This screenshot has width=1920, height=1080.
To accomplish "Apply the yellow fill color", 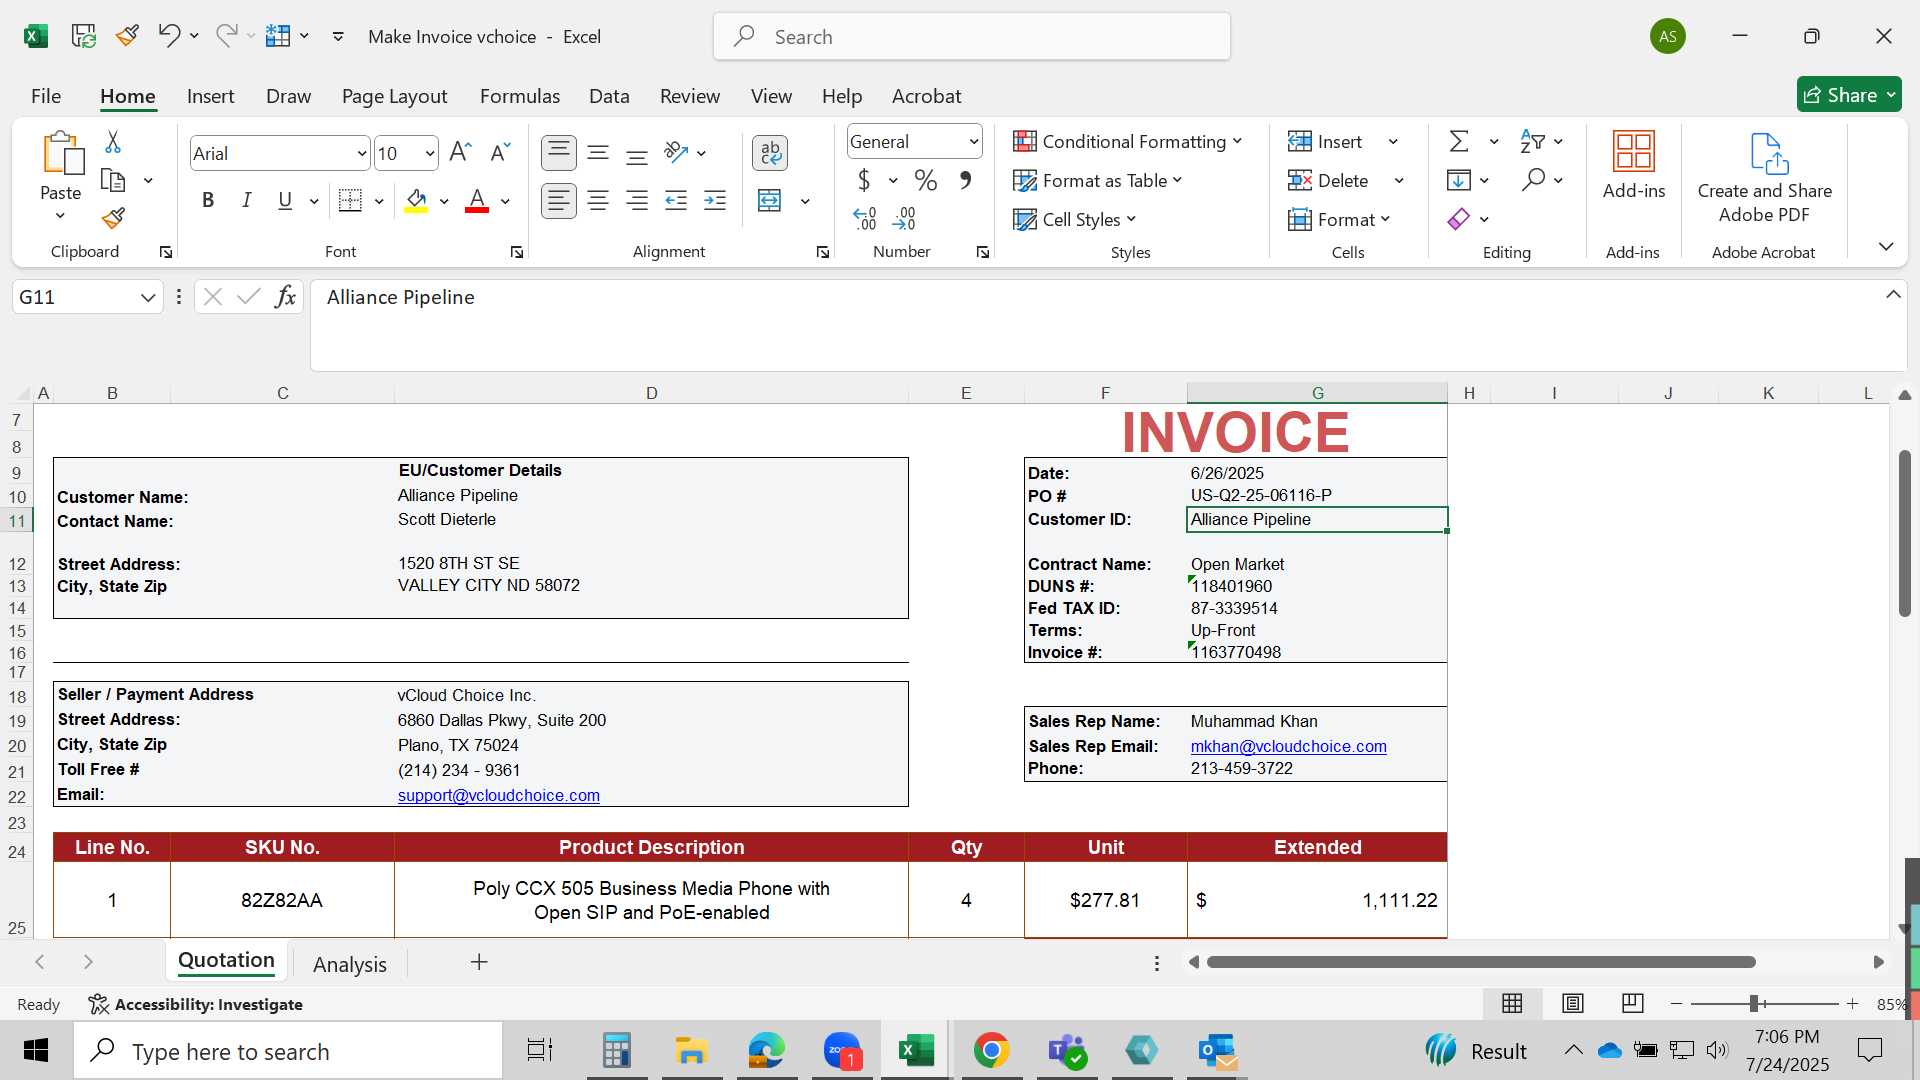I will (417, 201).
